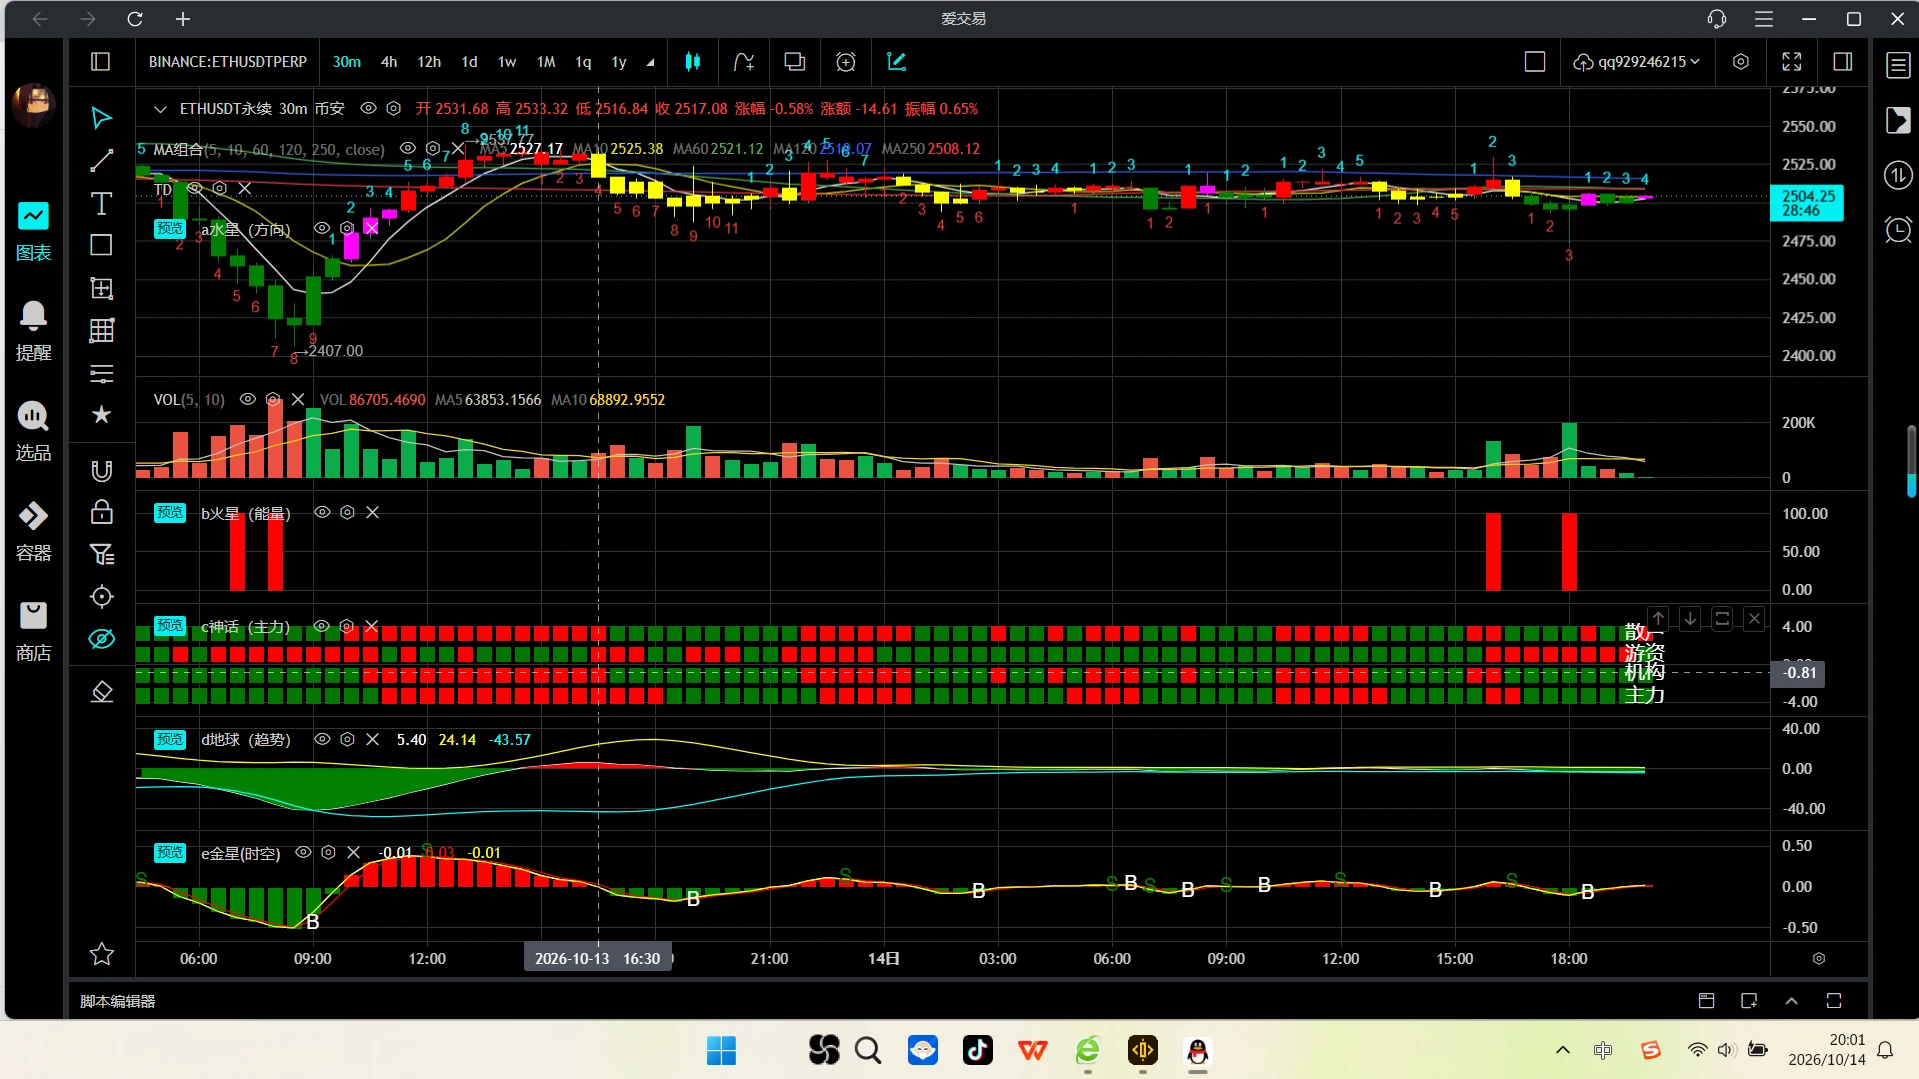This screenshot has height=1079, width=1919.
Task: Choose the magnet snap tool
Action: pyautogui.click(x=101, y=470)
